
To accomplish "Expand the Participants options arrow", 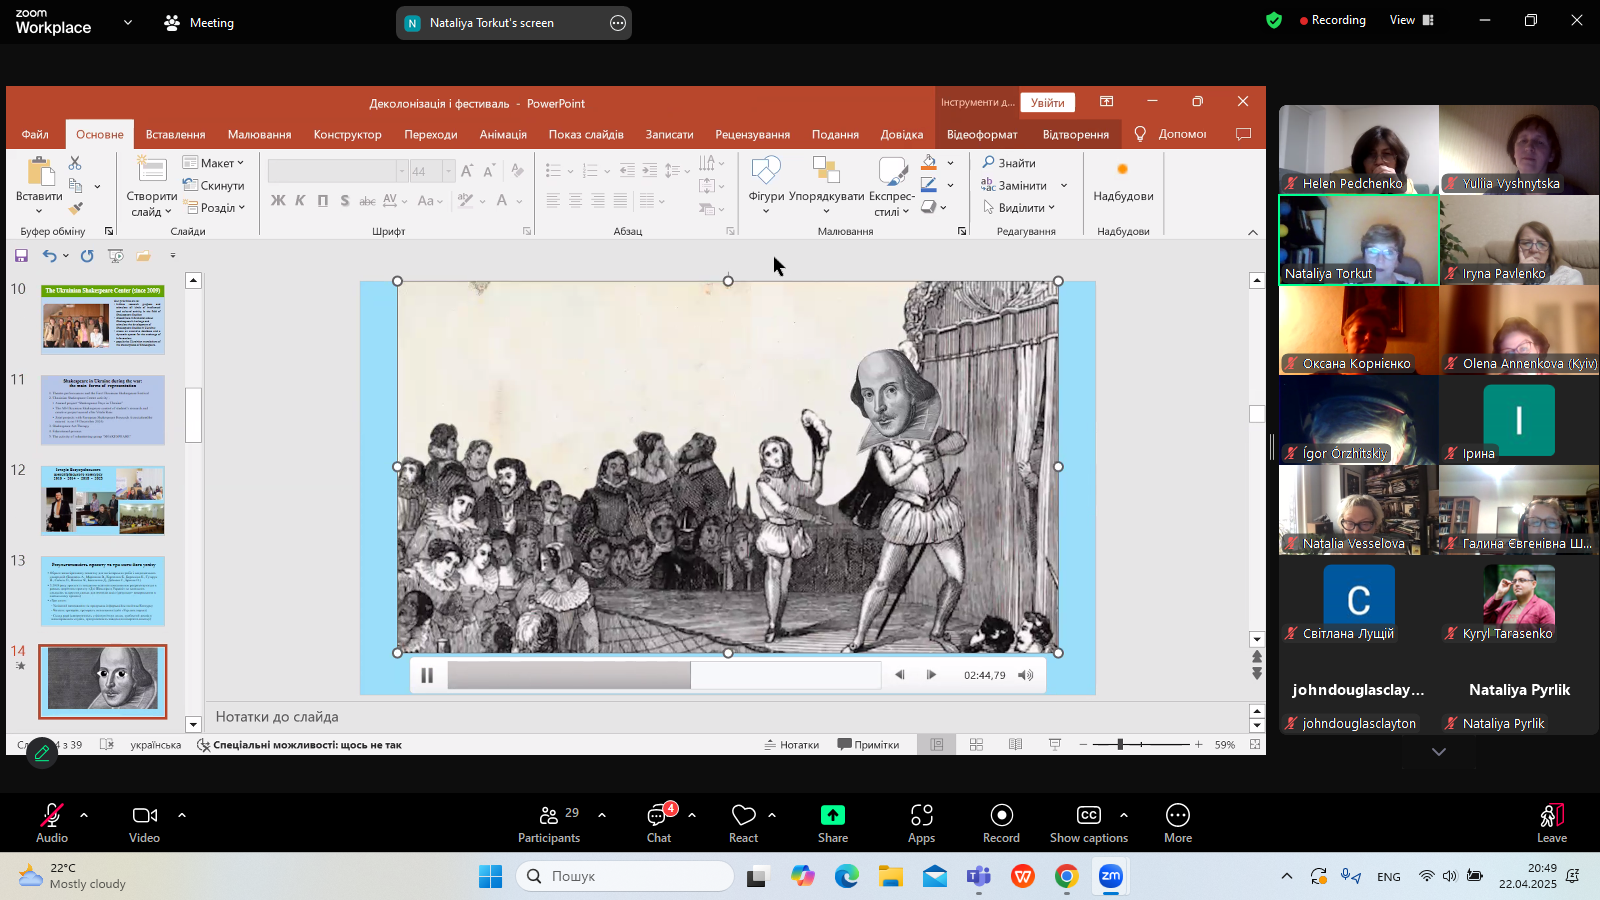I will point(602,815).
